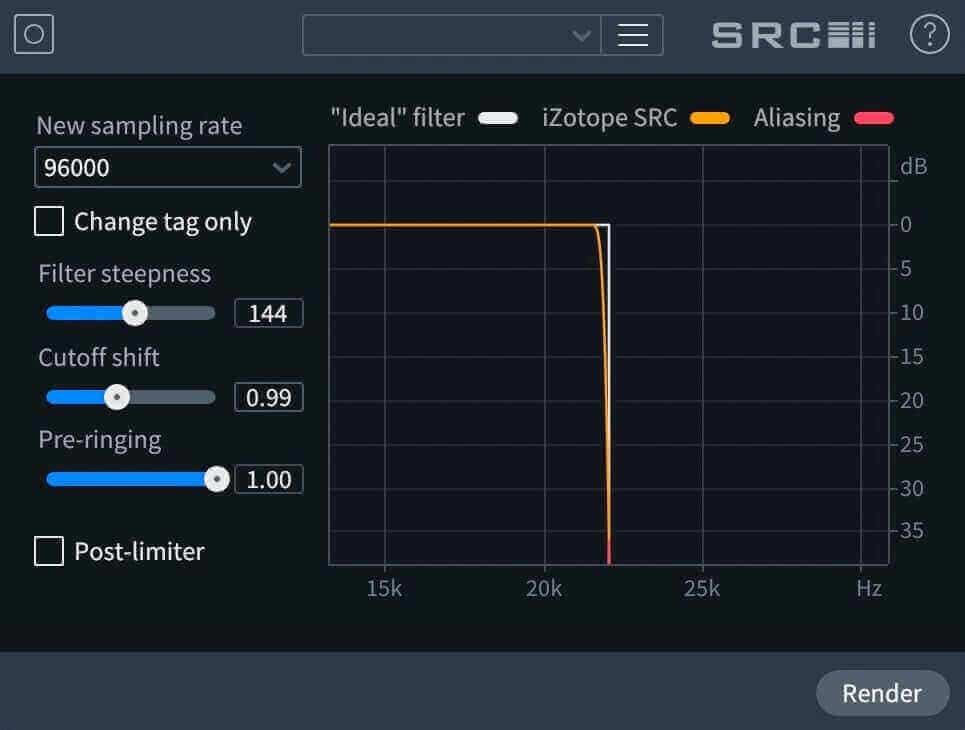Viewport: 965px width, 730px height.
Task: Enable the Change tag only checkbox
Action: [x=49, y=221]
